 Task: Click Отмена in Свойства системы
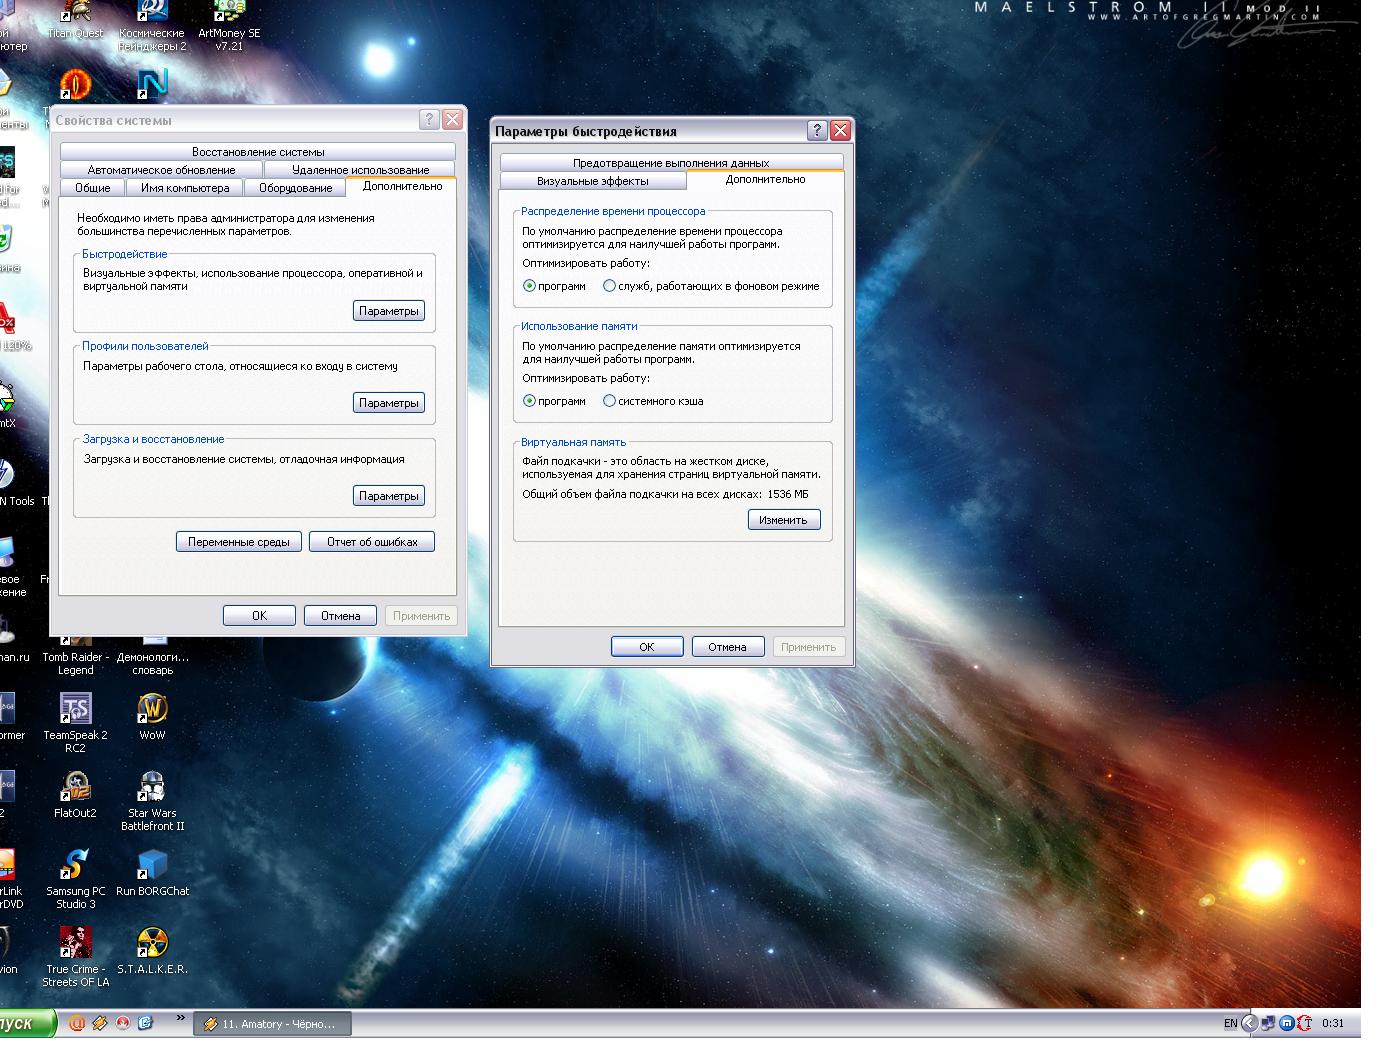(x=341, y=616)
